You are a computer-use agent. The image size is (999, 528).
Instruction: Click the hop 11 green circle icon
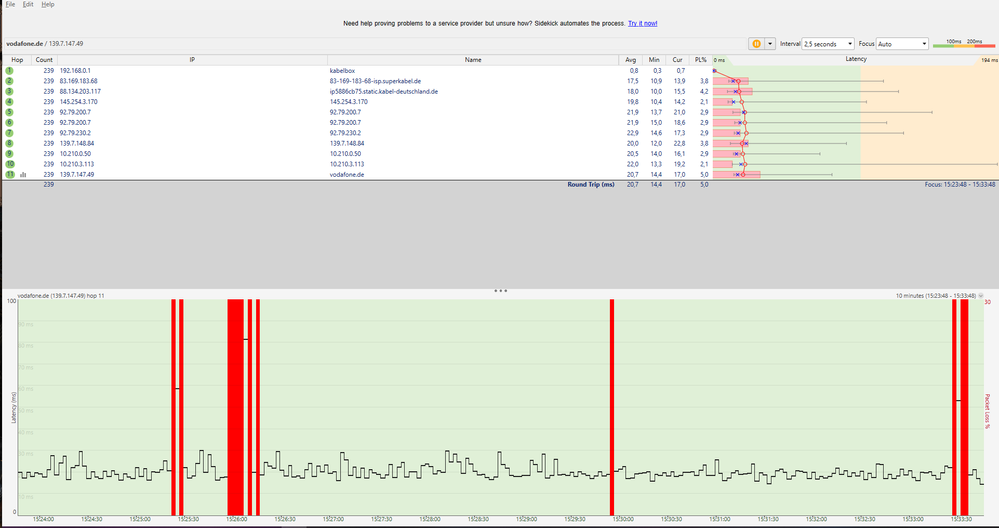10,175
